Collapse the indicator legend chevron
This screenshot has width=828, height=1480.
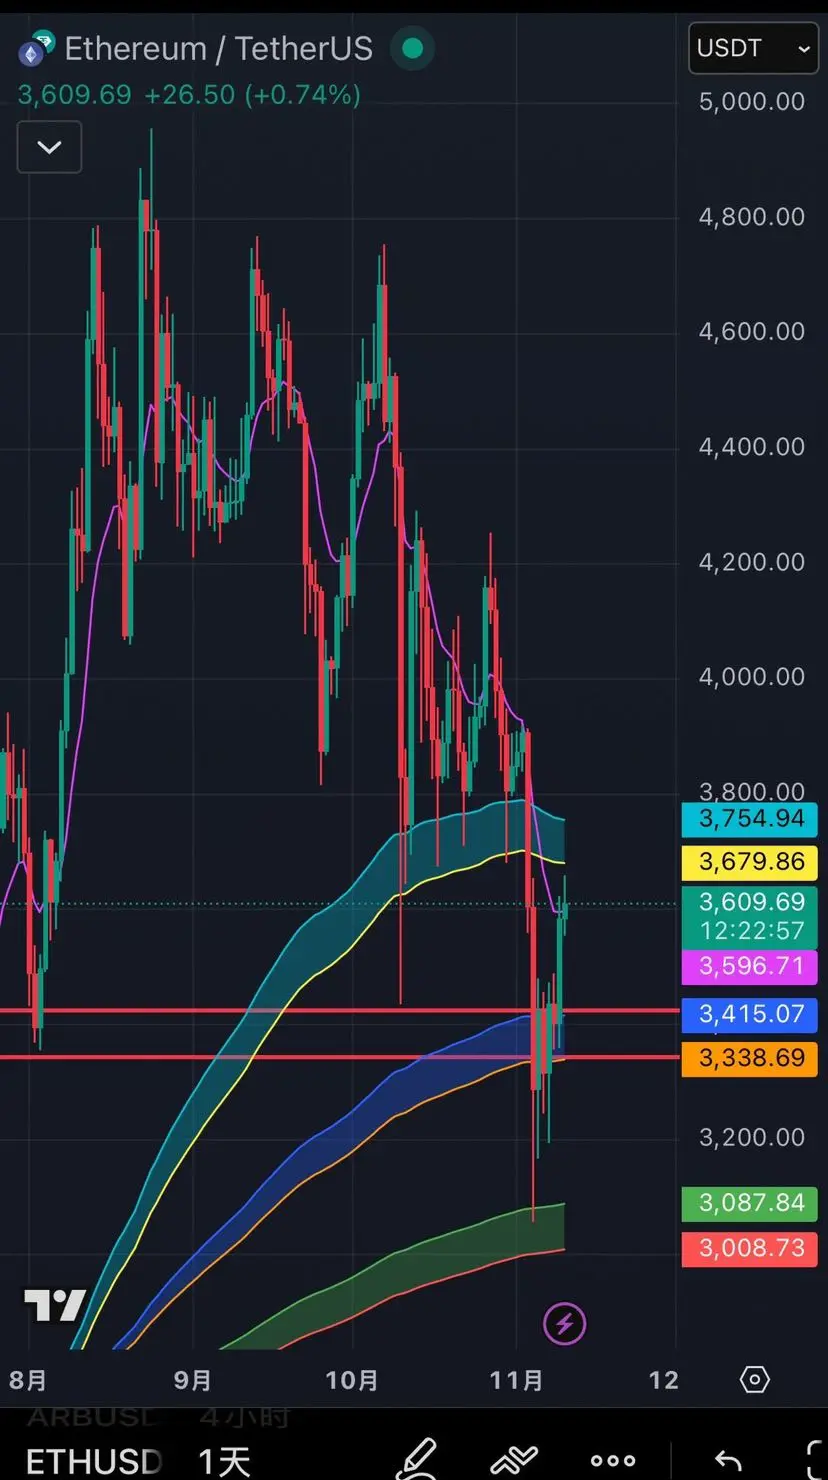coord(49,147)
